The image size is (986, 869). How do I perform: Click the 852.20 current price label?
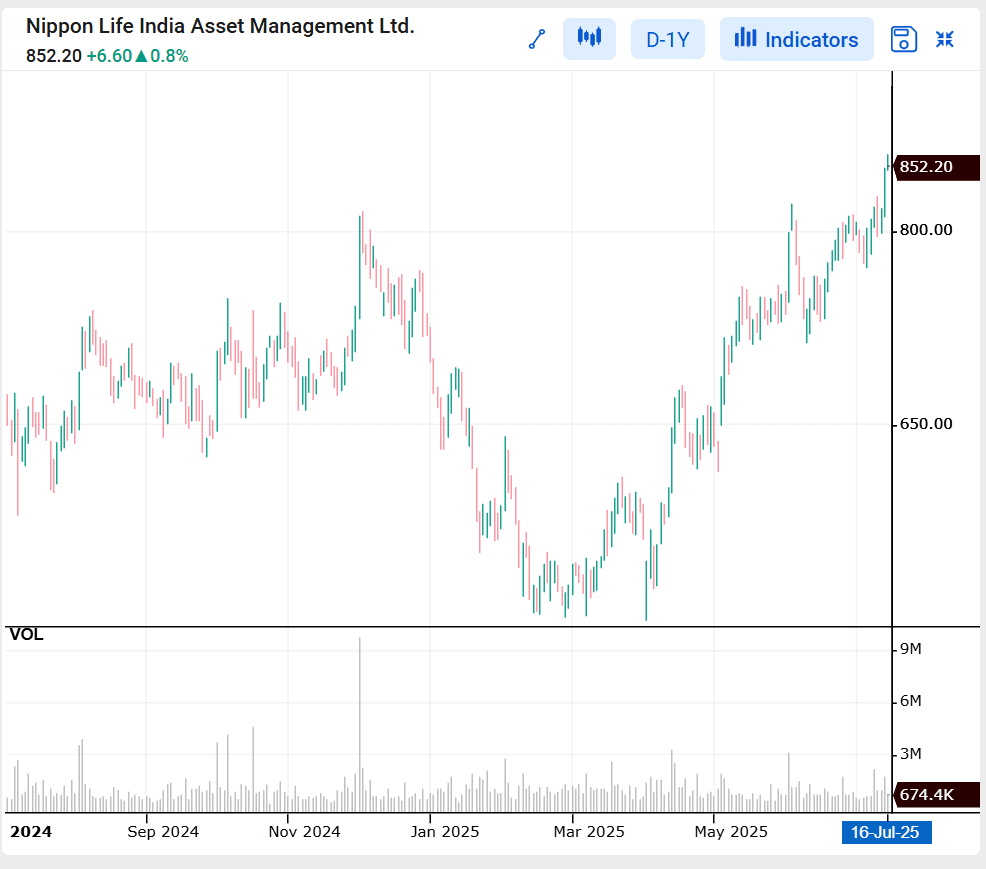click(x=936, y=167)
